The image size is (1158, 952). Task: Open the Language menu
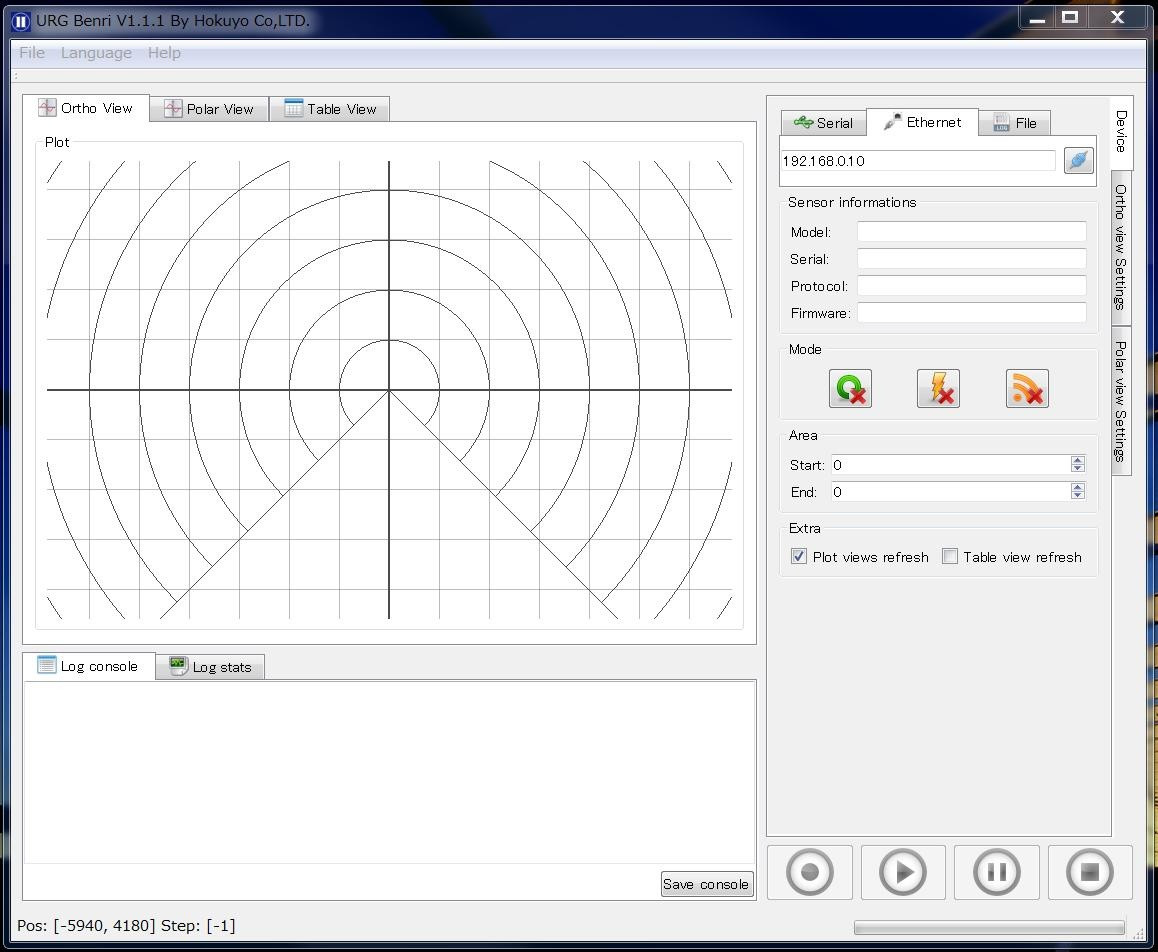(x=96, y=52)
